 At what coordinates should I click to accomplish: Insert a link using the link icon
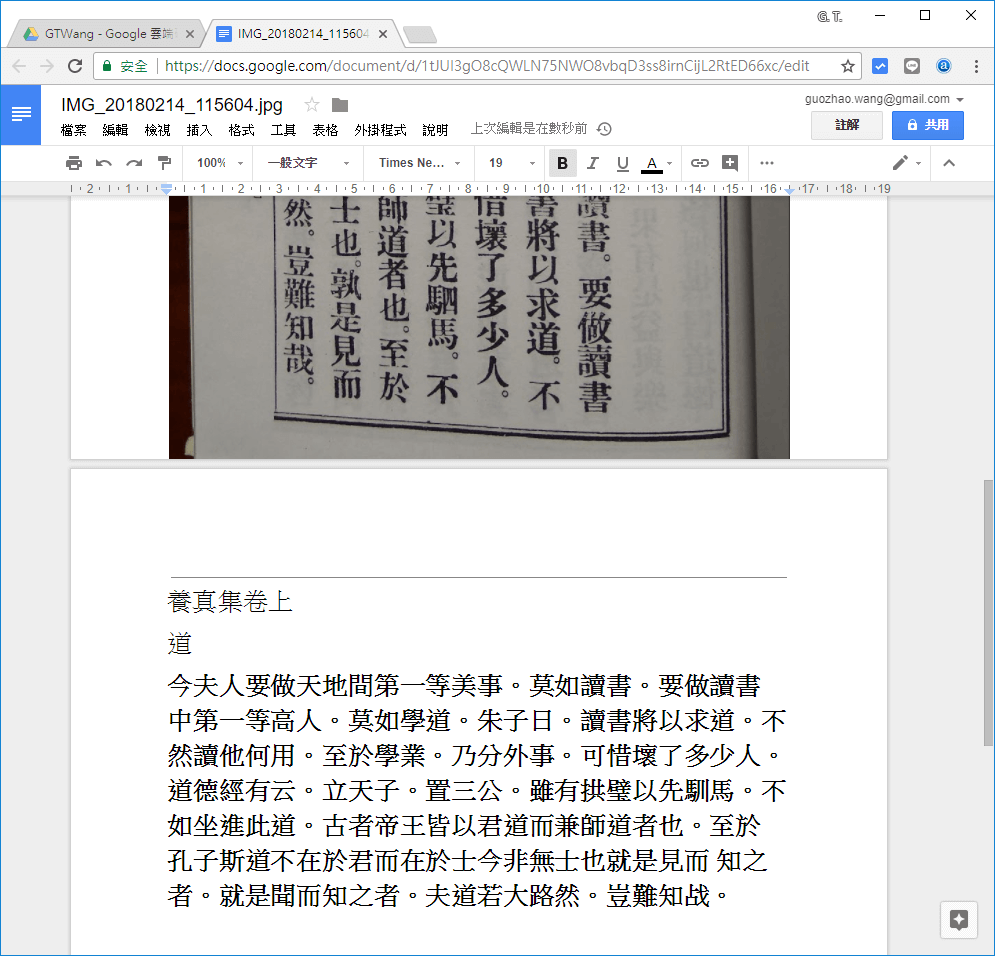click(x=699, y=163)
